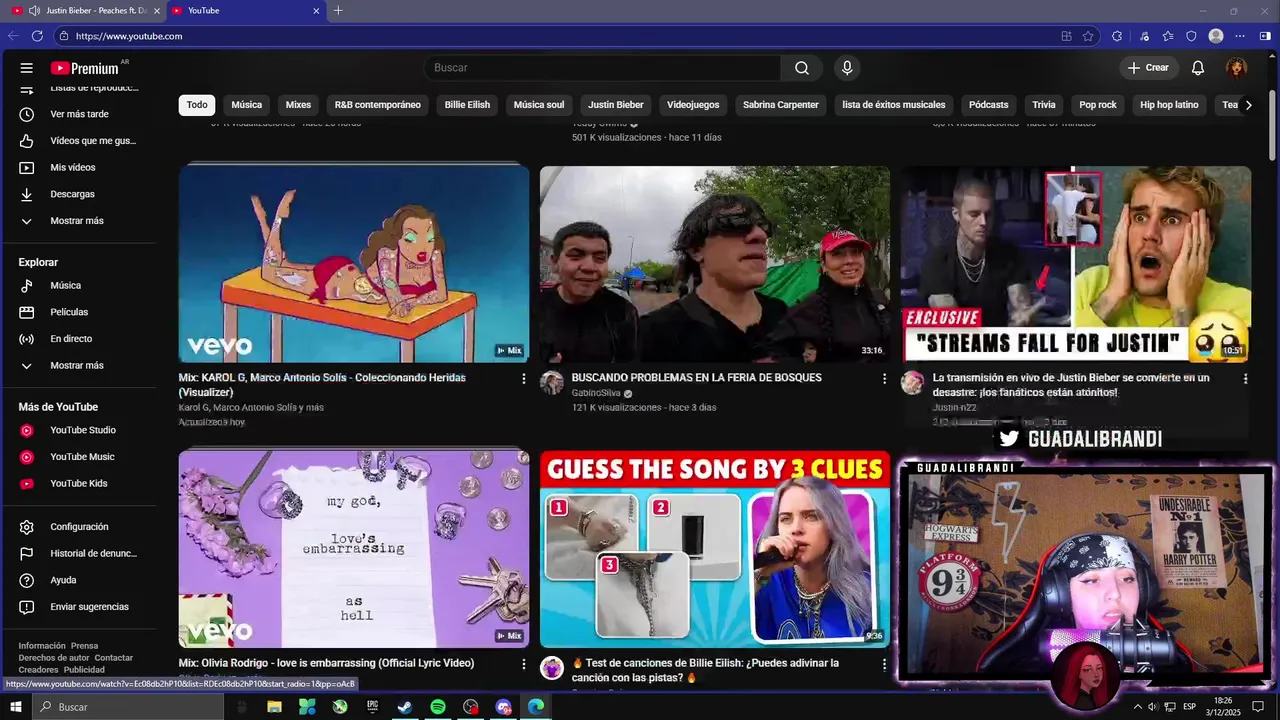This screenshot has width=1280, height=720.
Task: Click the Windows Start button
Action: (x=16, y=707)
